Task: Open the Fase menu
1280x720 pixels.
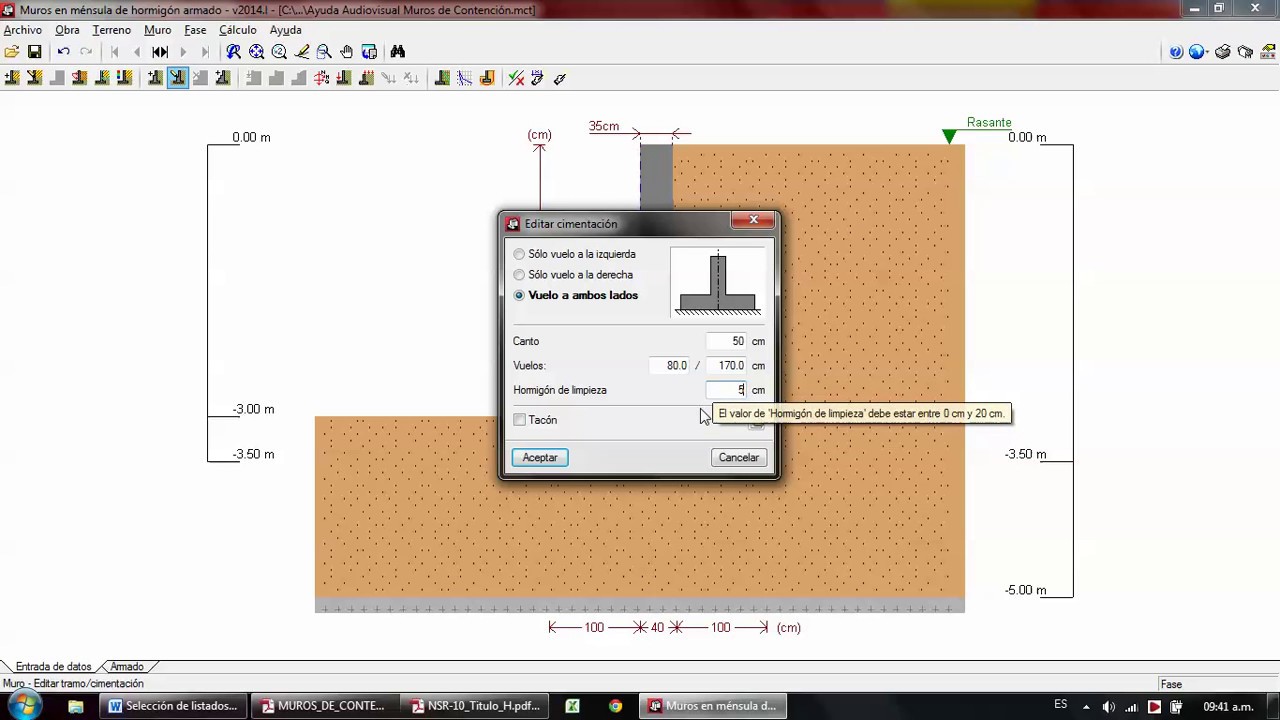Action: (x=195, y=30)
